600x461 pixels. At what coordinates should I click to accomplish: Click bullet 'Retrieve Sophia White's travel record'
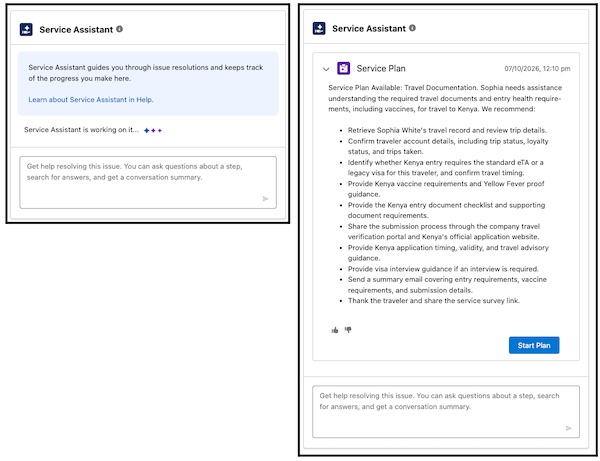click(447, 130)
